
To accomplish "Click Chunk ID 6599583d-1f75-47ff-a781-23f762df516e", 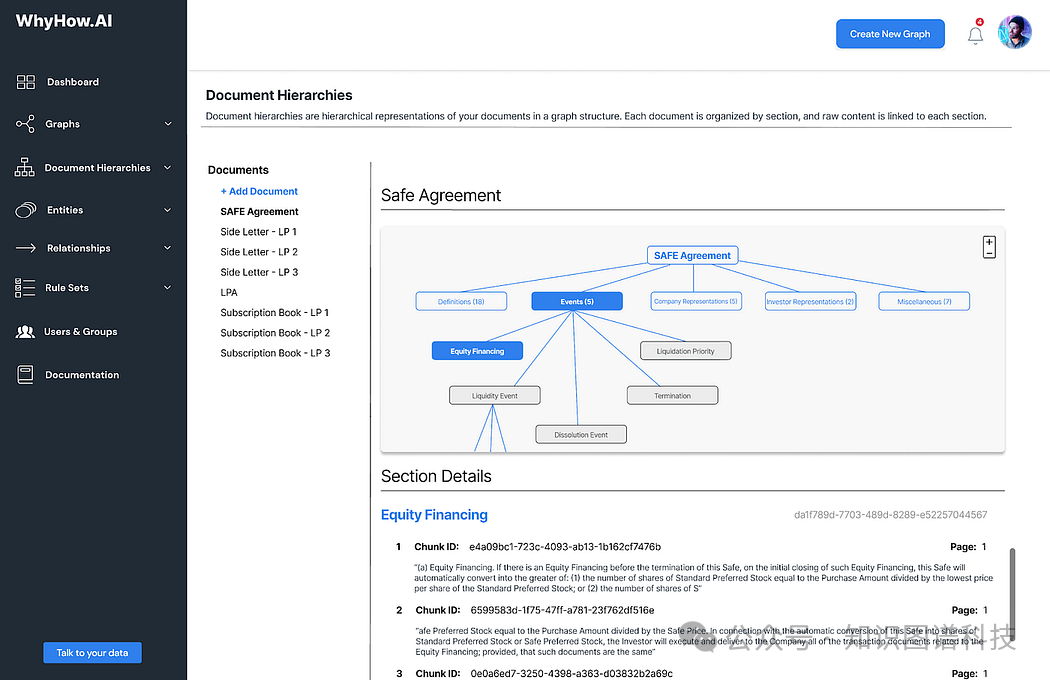I will click(562, 610).
